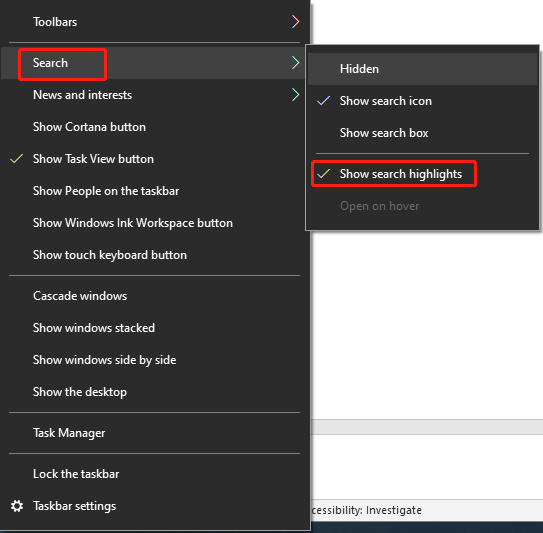The image size is (543, 533).
Task: Choose Show windows stacked
Action: tap(154, 328)
